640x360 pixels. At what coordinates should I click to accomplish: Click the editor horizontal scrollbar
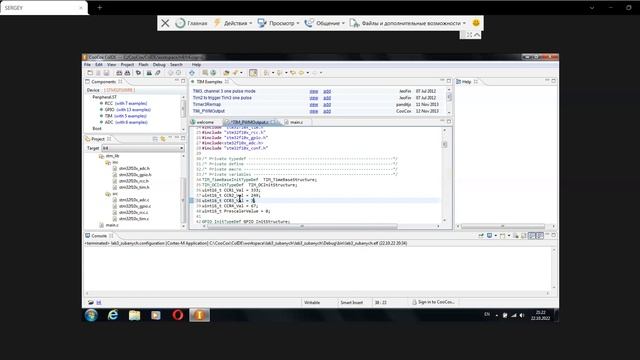coord(302,226)
